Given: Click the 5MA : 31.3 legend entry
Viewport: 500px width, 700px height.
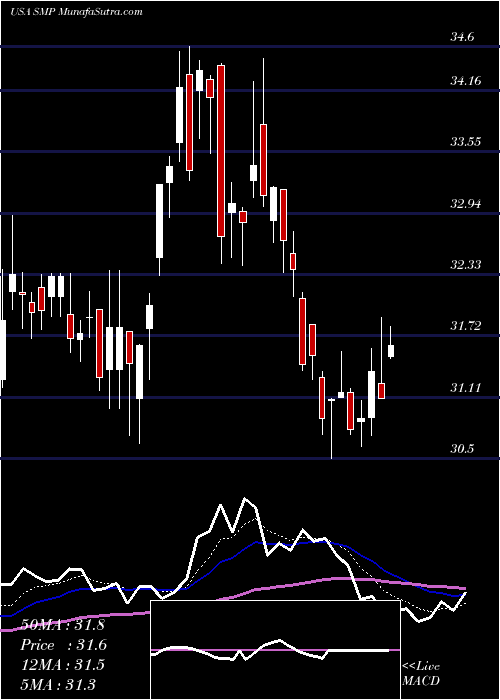Looking at the screenshot, I should 58,684.
